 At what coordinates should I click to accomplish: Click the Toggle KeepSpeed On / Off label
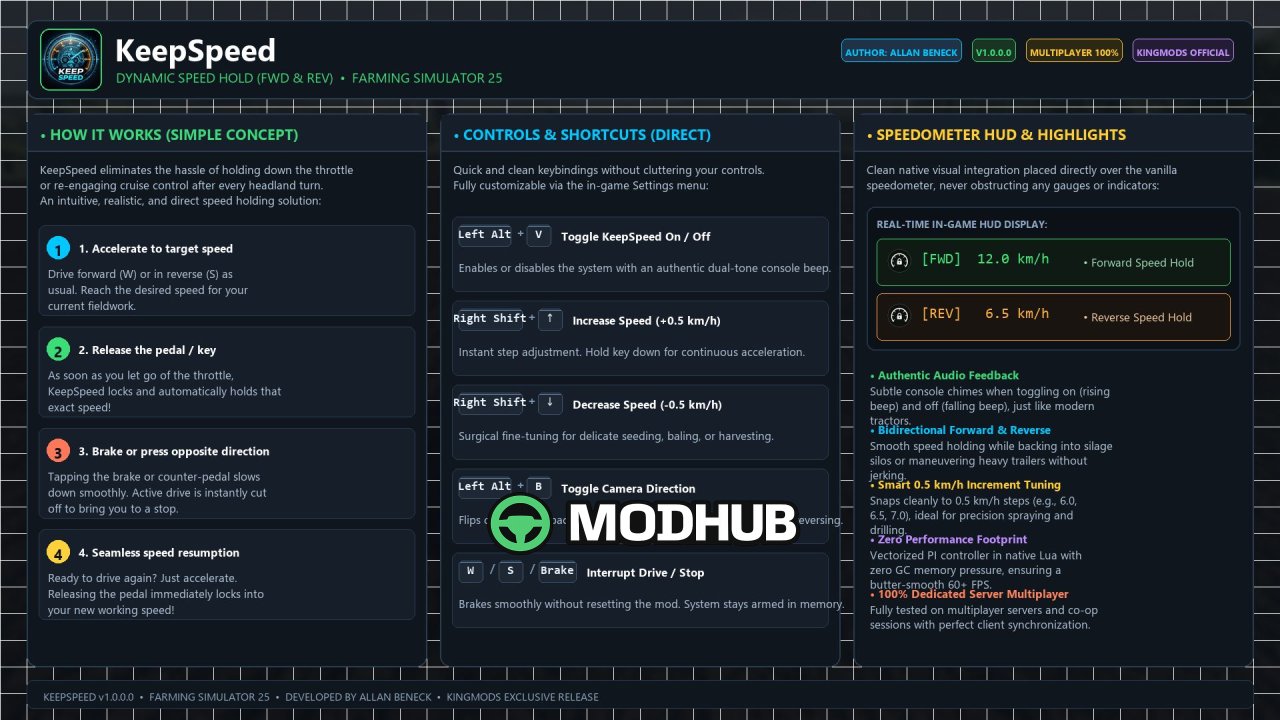pos(636,237)
